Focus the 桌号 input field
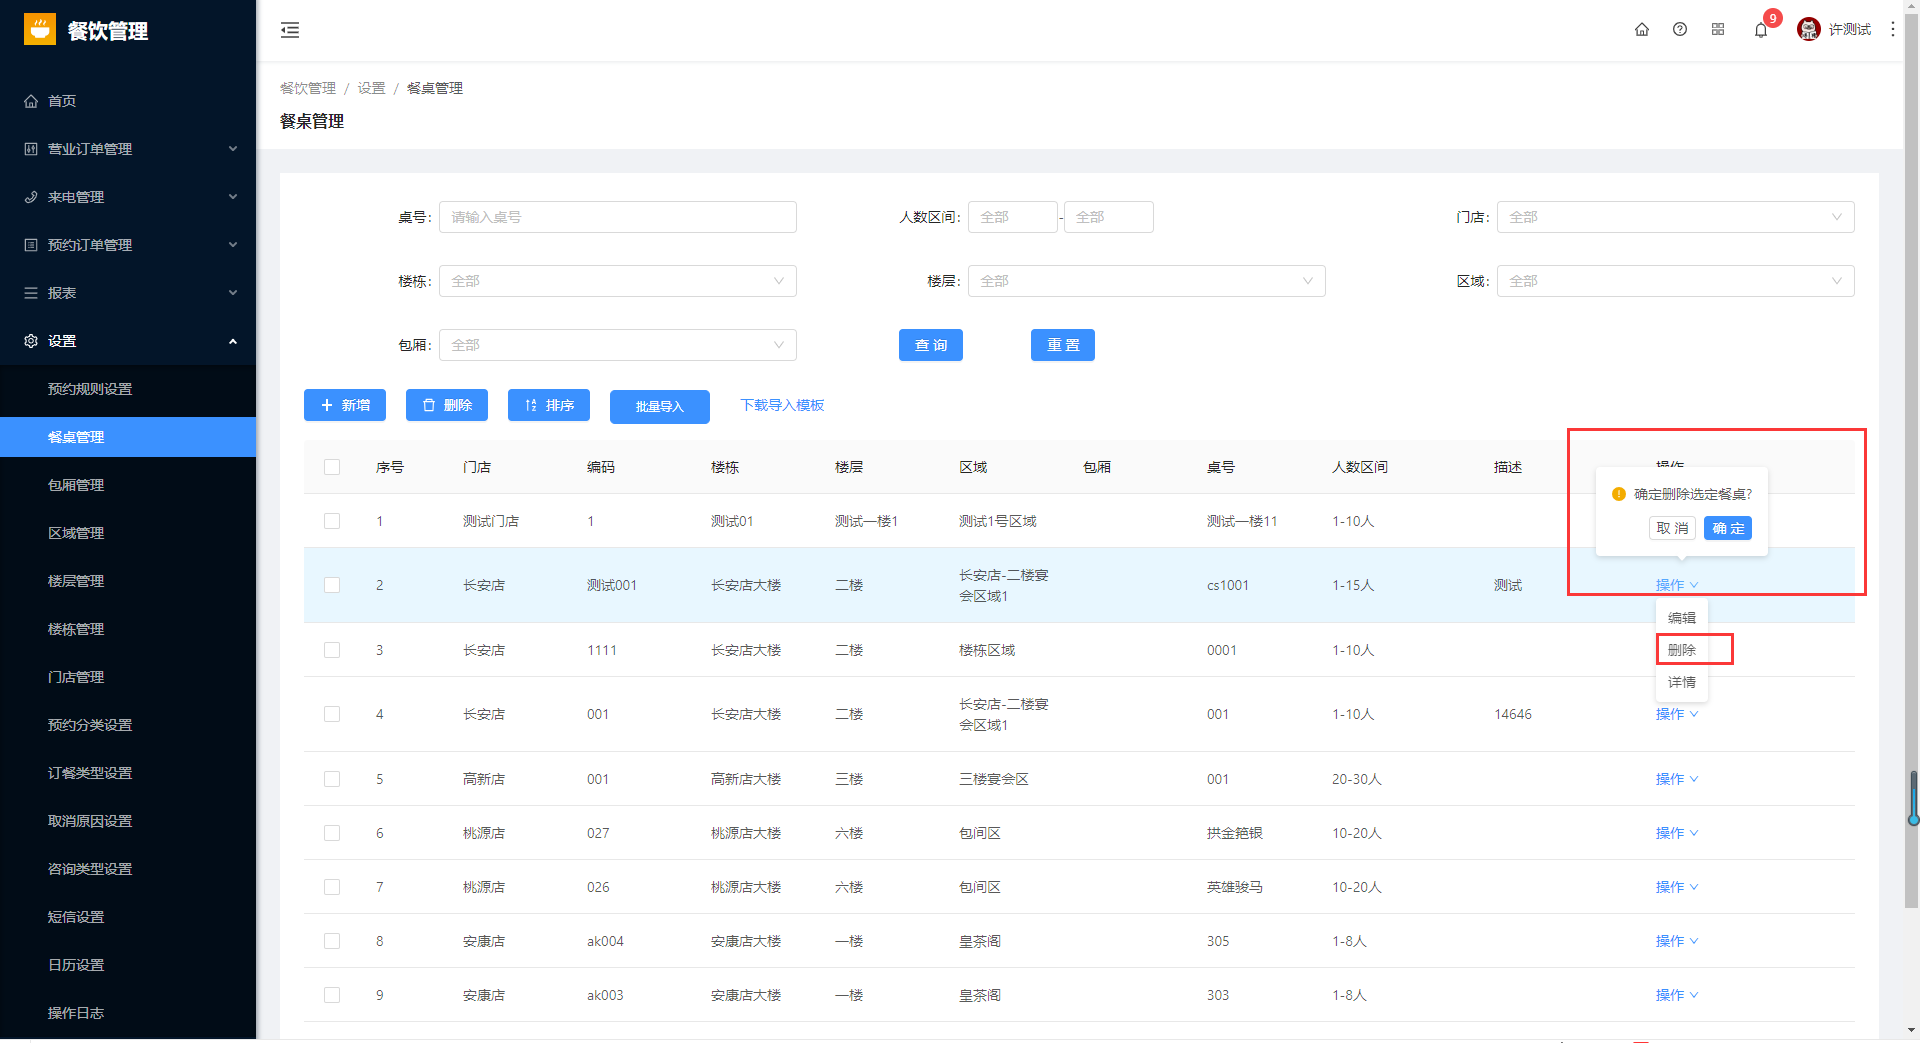The height and width of the screenshot is (1043, 1920). [617, 217]
